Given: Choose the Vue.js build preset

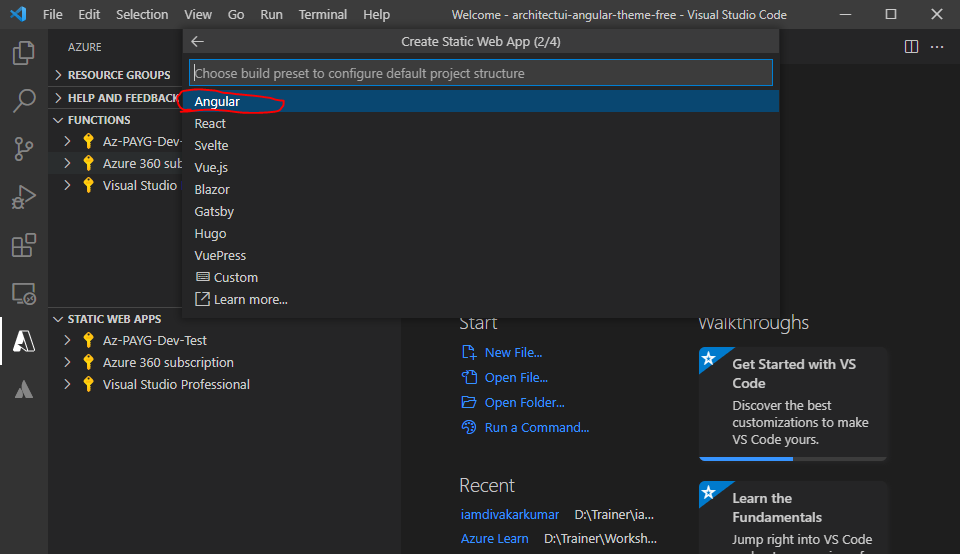Looking at the screenshot, I should [481, 167].
